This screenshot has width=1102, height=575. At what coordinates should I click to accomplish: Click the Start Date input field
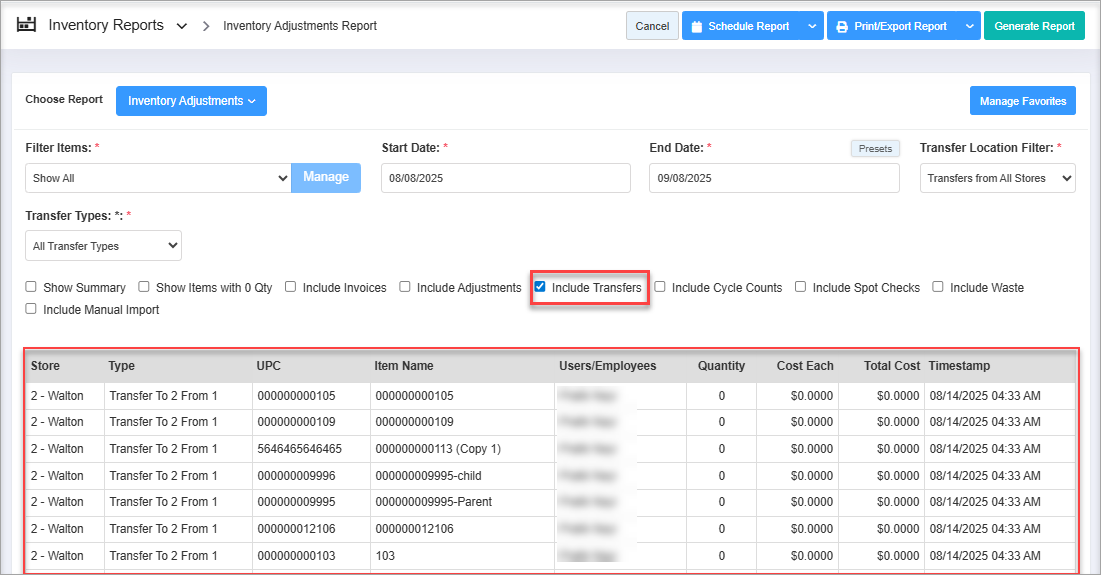(505, 178)
